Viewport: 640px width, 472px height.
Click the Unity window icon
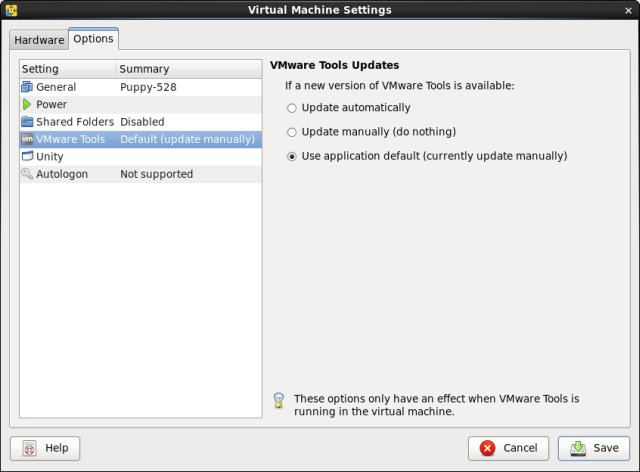pyautogui.click(x=27, y=156)
